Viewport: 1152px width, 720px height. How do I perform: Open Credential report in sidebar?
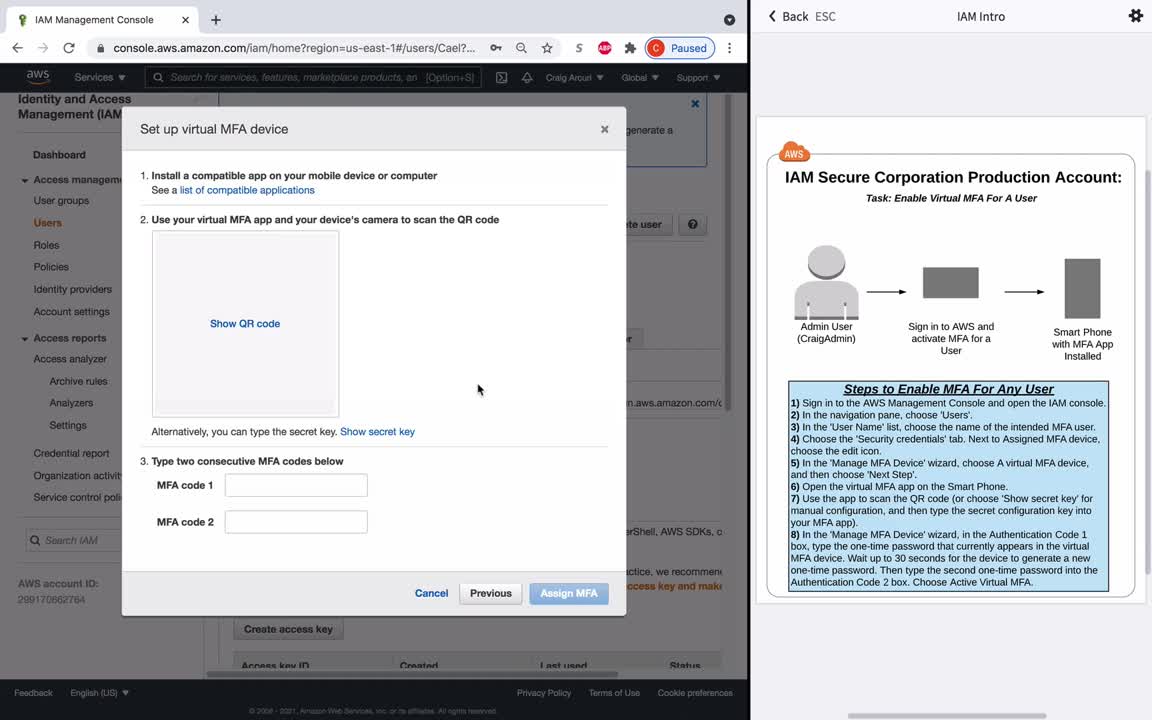point(71,453)
